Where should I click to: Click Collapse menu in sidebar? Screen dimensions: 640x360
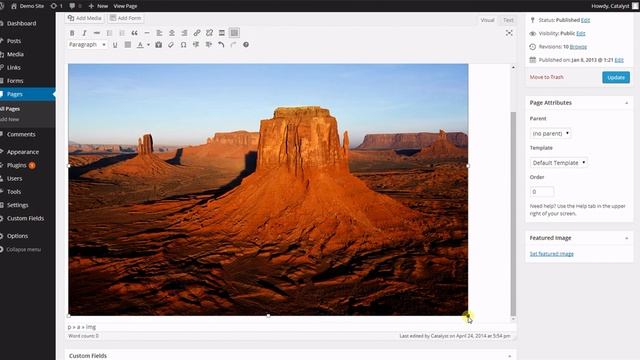coord(23,249)
